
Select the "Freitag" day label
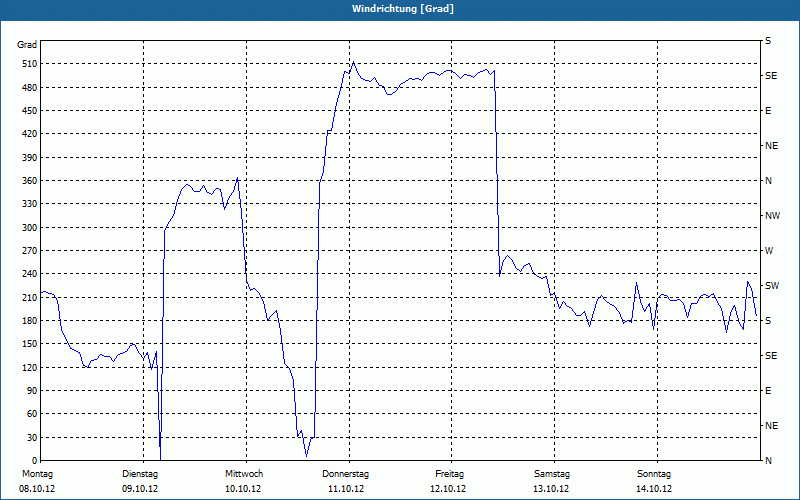(449, 474)
